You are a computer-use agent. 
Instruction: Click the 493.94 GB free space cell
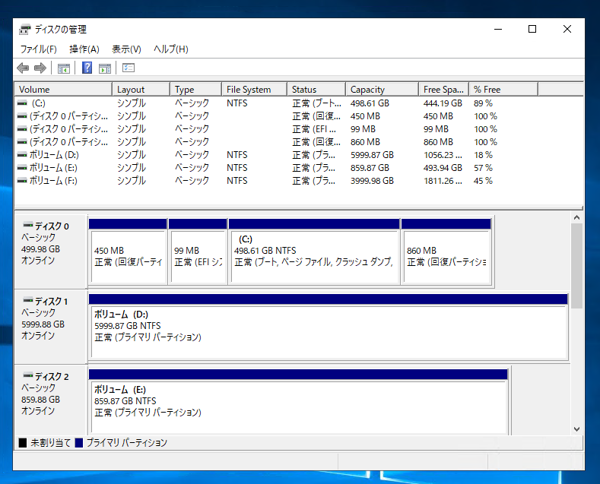[x=443, y=168]
